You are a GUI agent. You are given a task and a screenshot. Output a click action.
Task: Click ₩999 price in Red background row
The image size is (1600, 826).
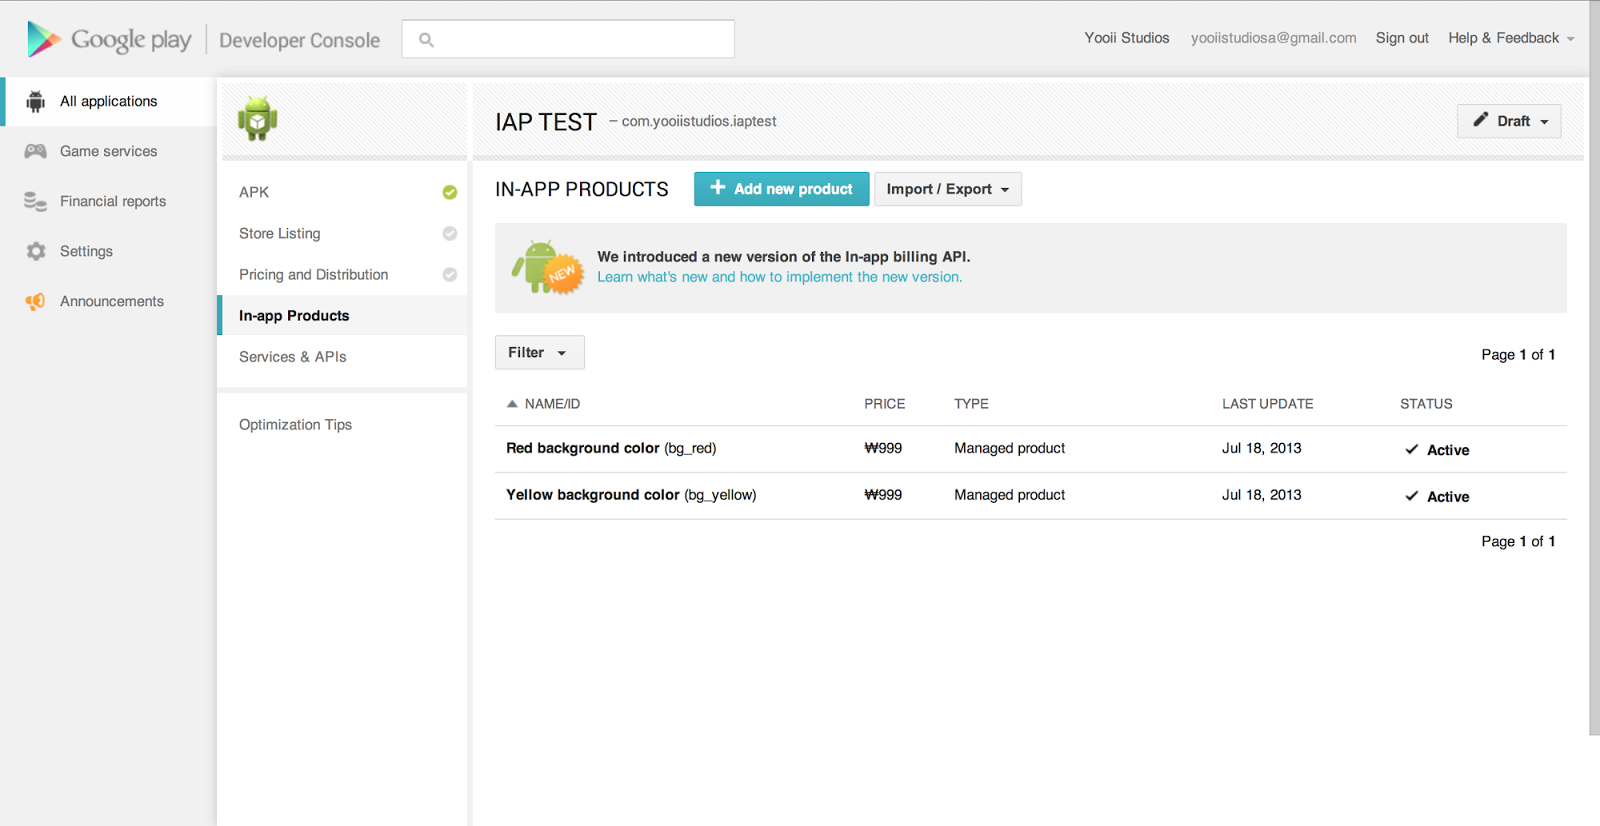(x=883, y=448)
